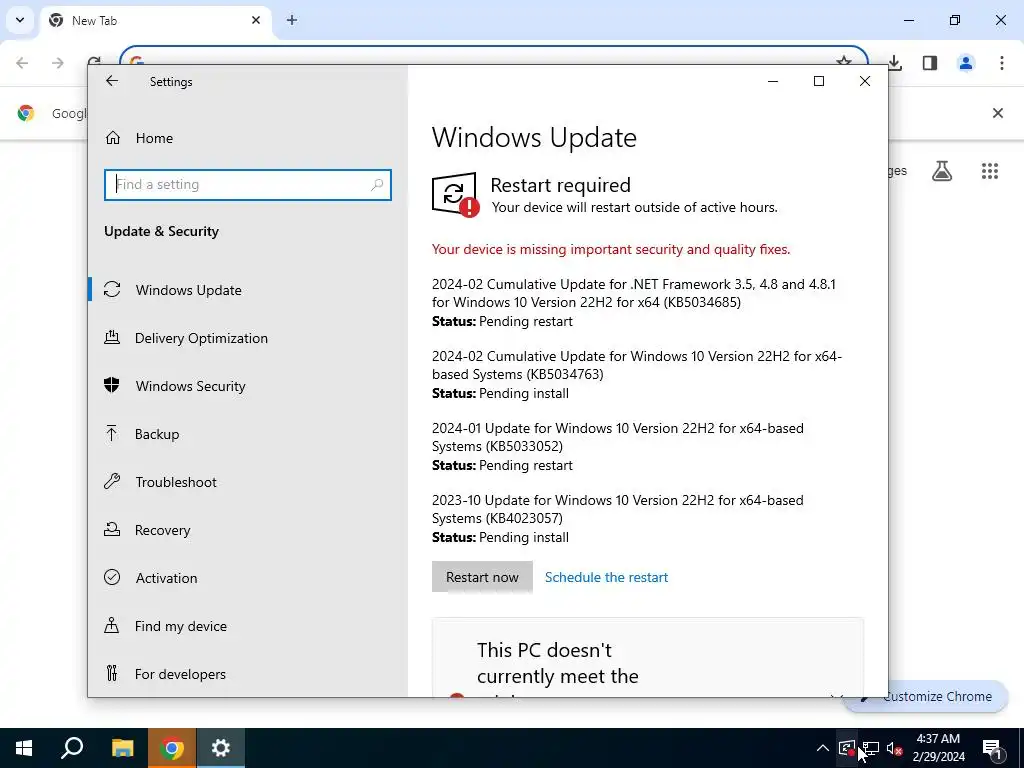
Task: Click the Delivery Optimization icon
Action: [112, 337]
